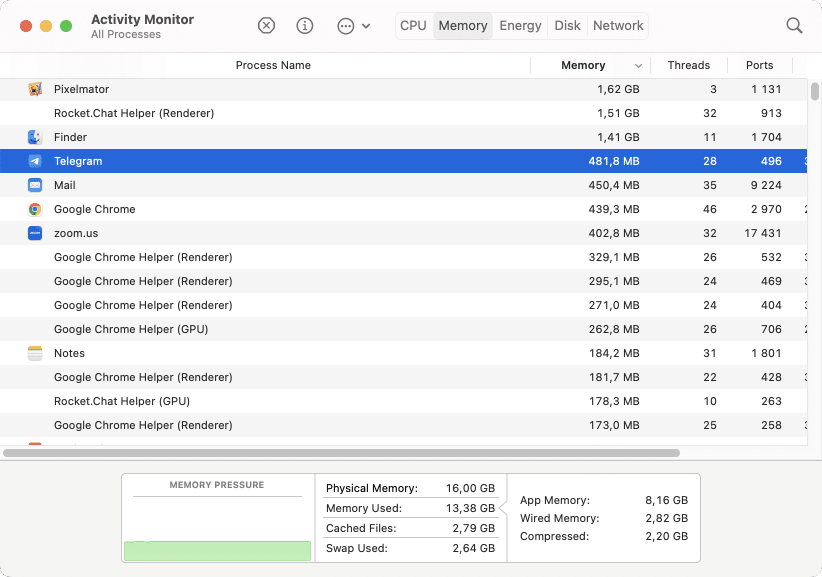Select the Rocket.Chat Helper (Renderer) row
Screen dimensions: 822x577
(403, 113)
